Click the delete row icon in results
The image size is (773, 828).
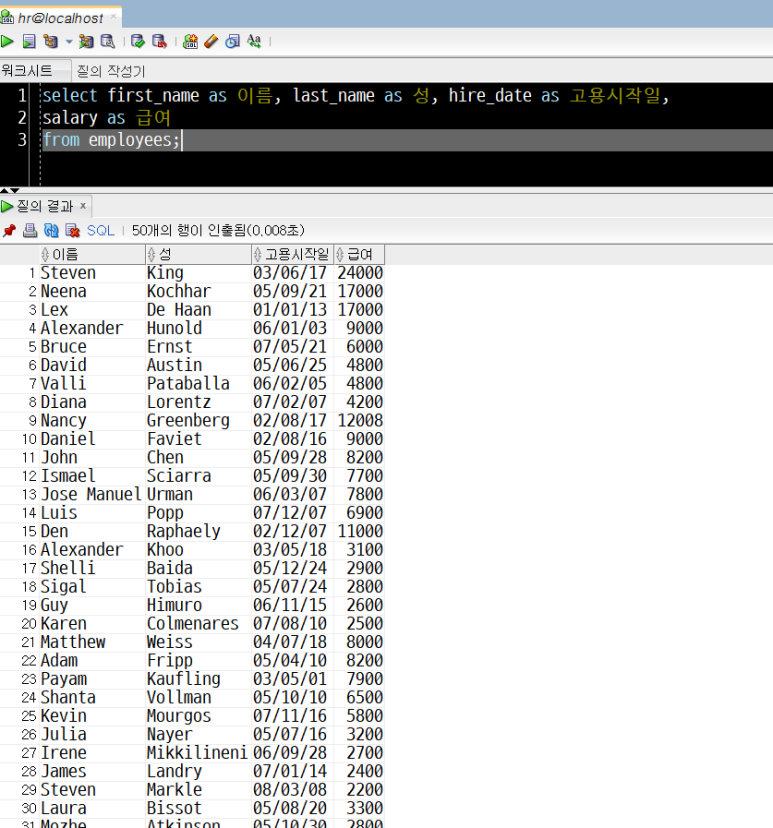(x=72, y=230)
